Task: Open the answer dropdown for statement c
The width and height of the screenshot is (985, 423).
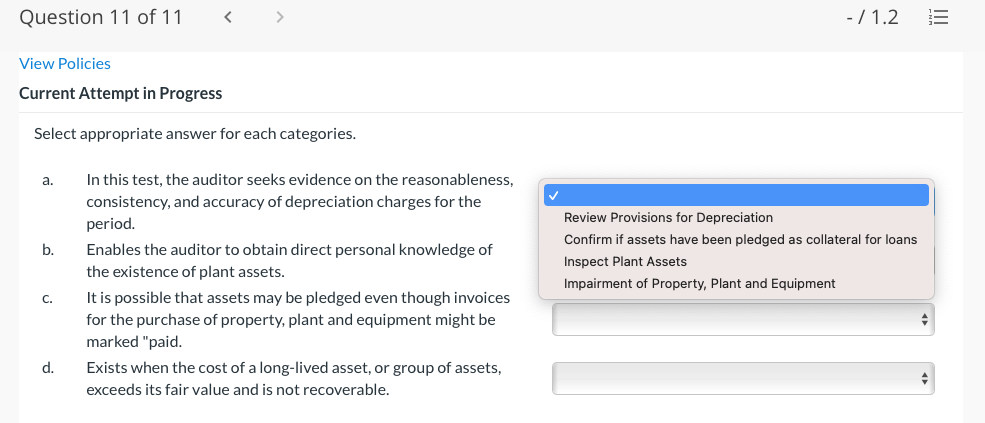Action: pyautogui.click(x=743, y=320)
